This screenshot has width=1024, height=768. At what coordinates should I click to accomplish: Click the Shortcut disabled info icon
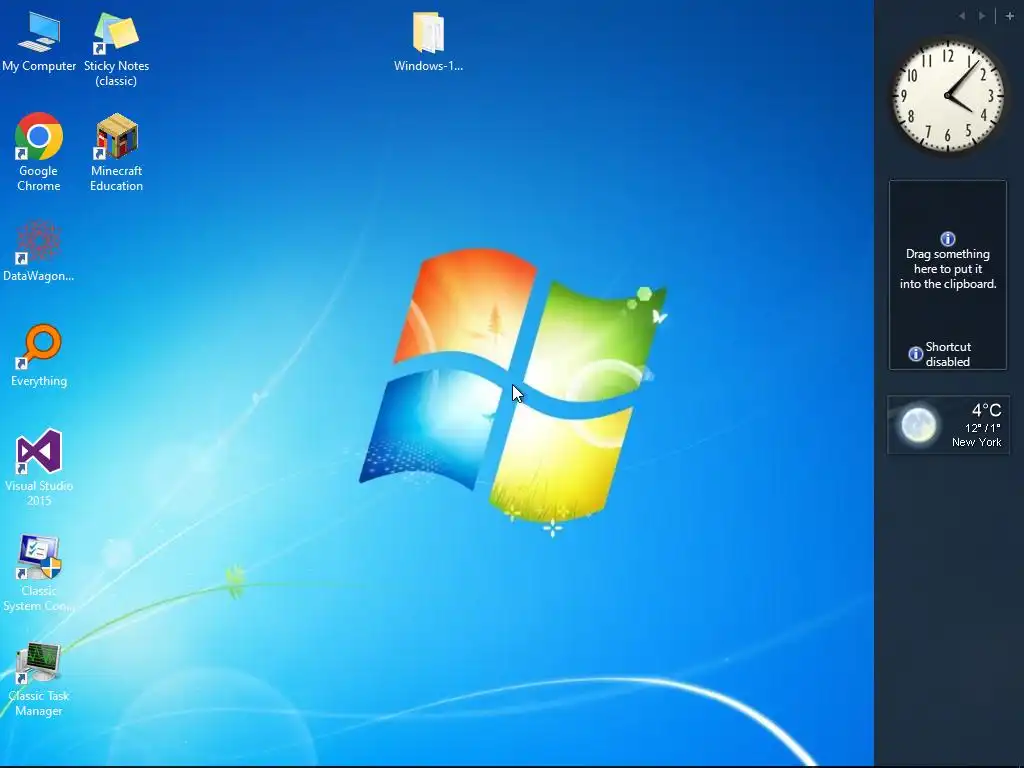(x=916, y=354)
